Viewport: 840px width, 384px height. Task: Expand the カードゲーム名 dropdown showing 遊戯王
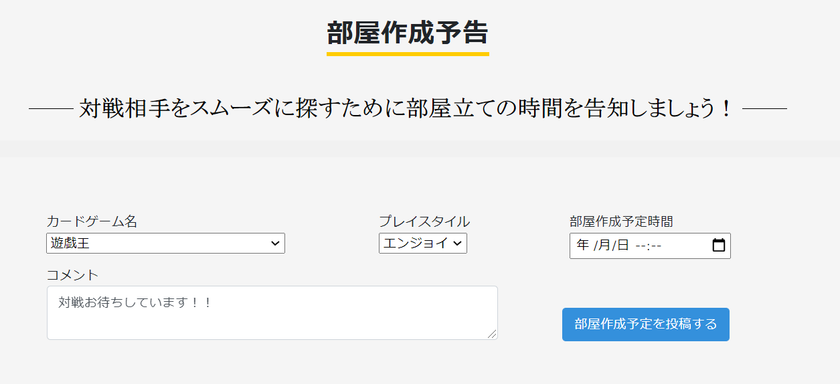(166, 243)
